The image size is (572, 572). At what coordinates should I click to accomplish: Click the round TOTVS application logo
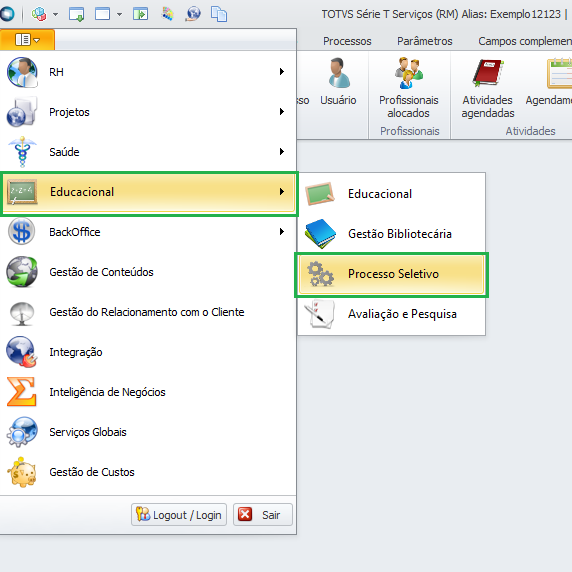pyautogui.click(x=7, y=14)
